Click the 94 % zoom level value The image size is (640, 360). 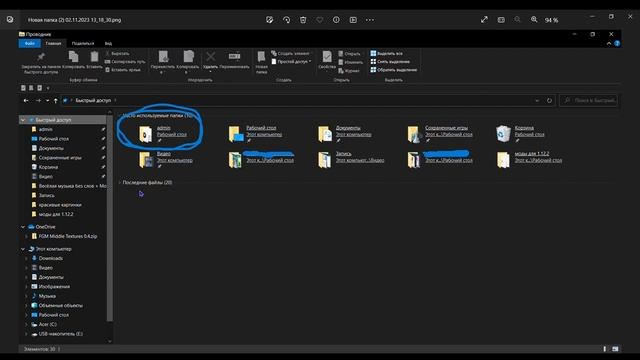[x=551, y=20]
